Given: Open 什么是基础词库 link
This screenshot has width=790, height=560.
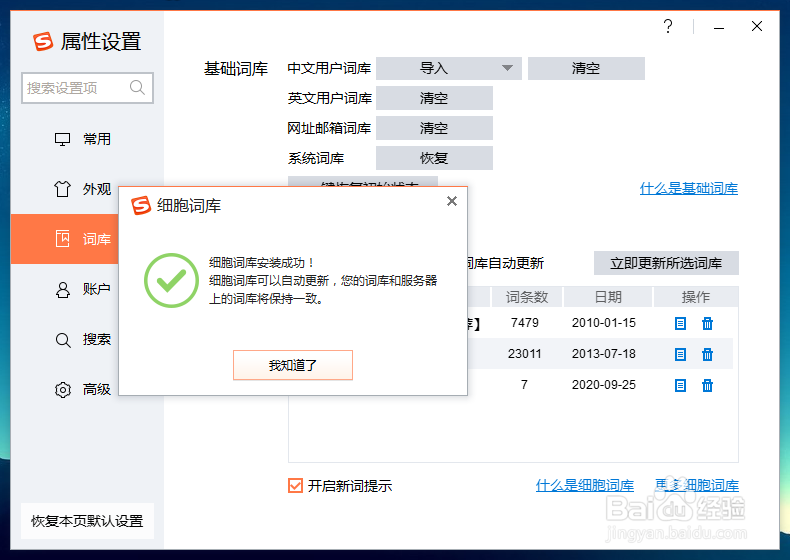Looking at the screenshot, I should 689,189.
